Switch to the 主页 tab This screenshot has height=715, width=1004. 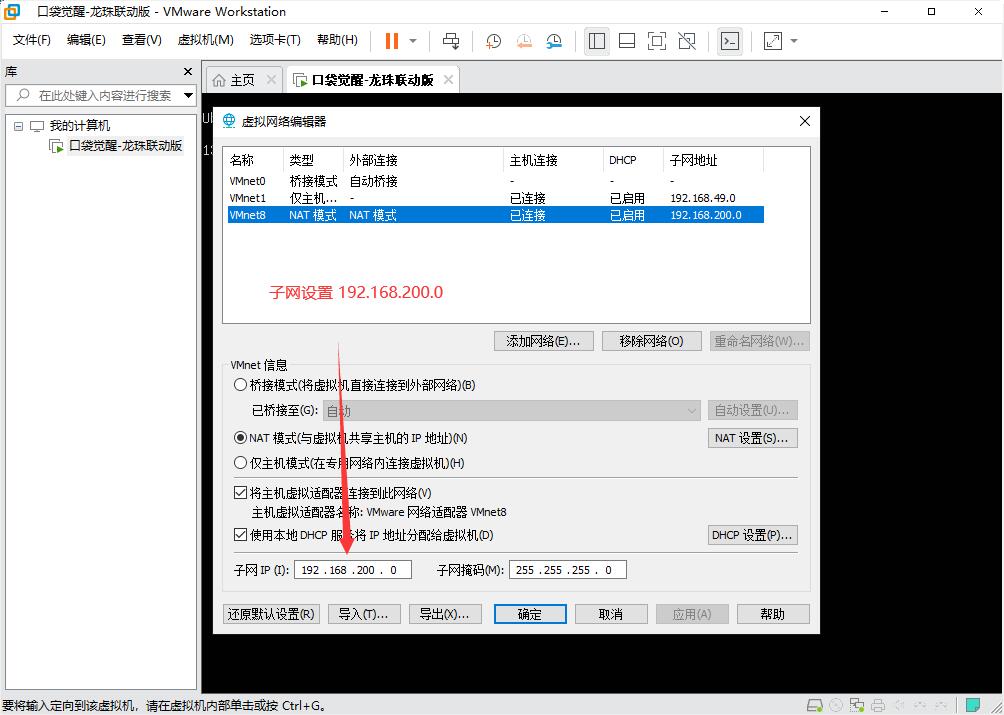coord(234,80)
